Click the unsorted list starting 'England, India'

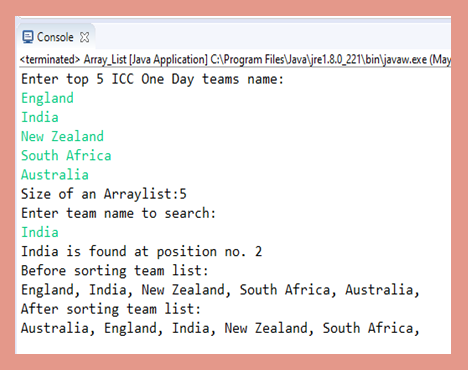(x=220, y=290)
